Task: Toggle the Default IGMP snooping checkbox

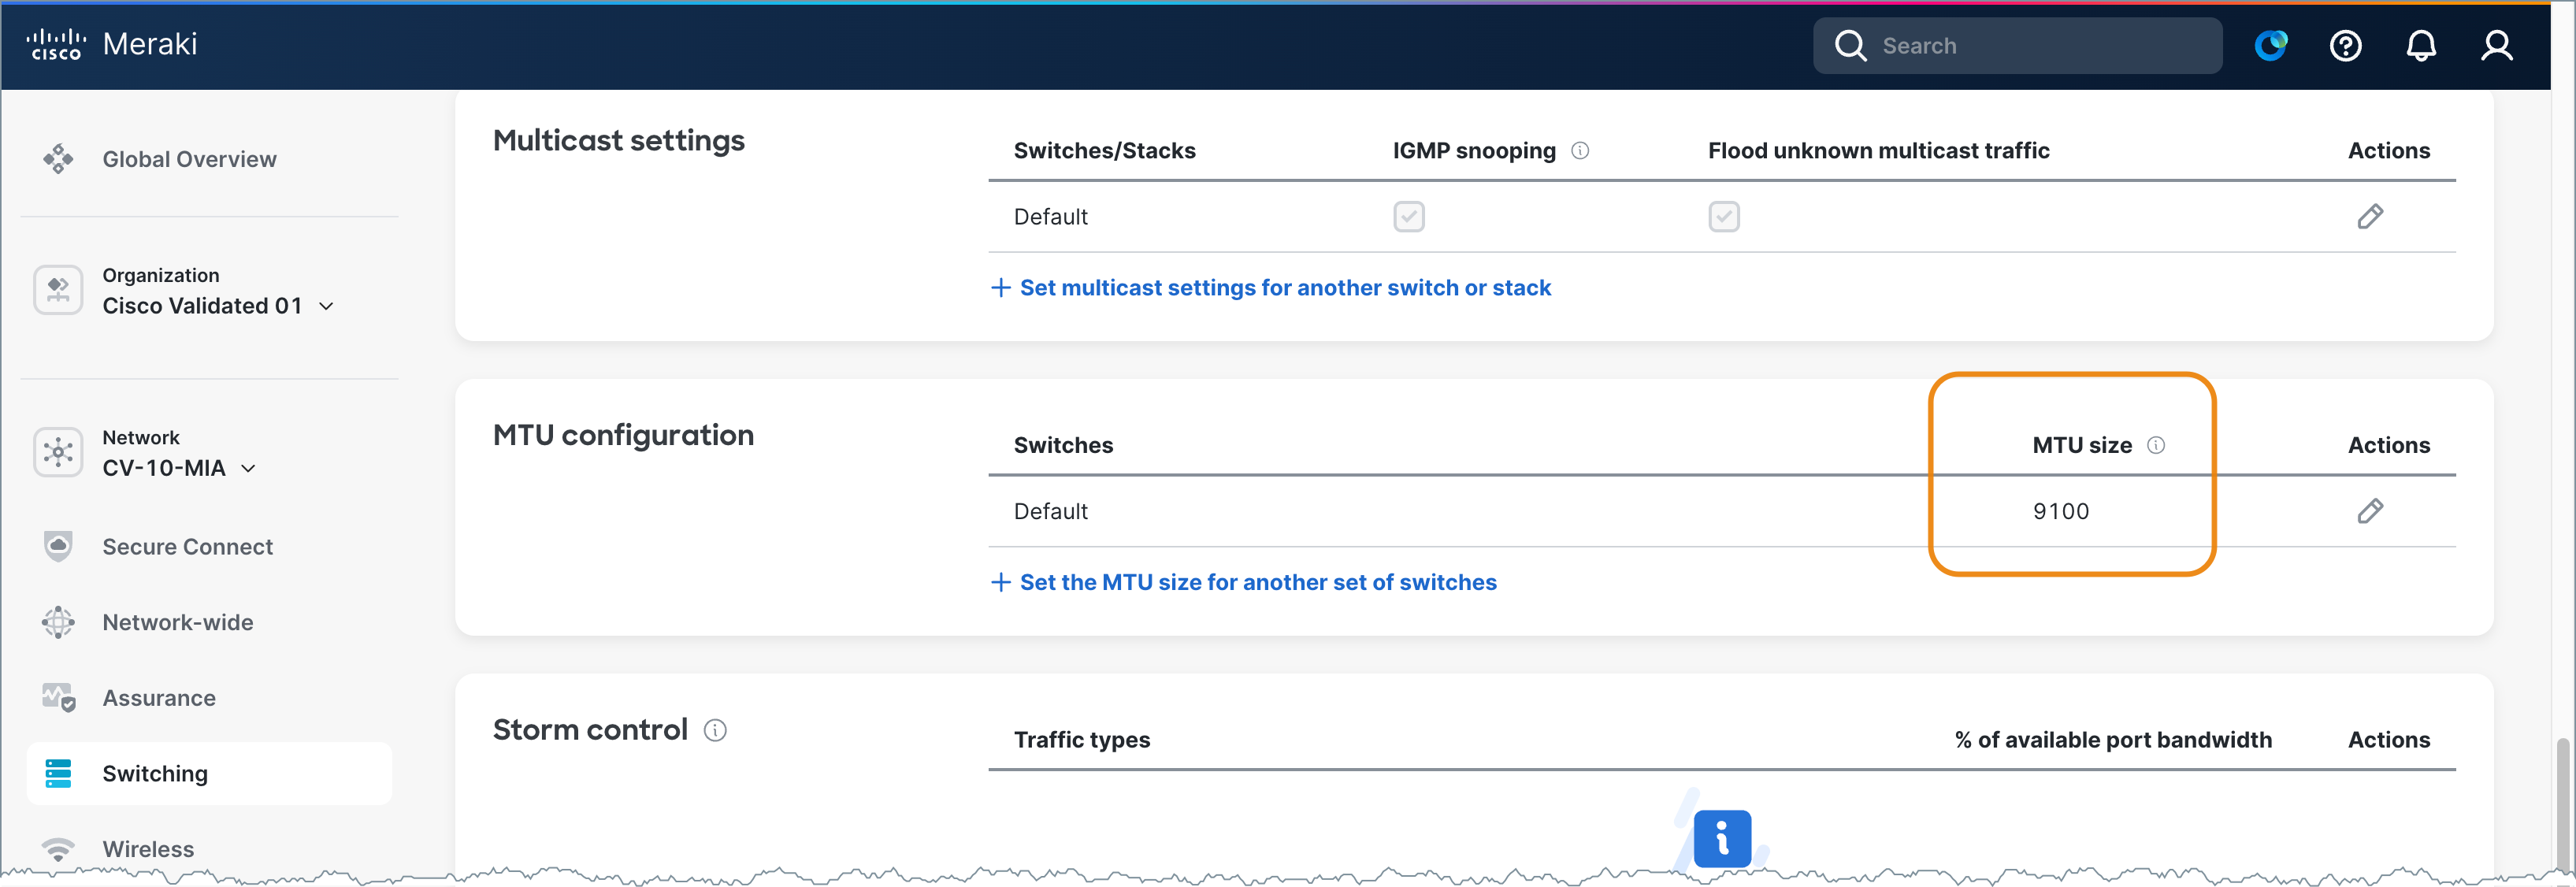Action: 1409,217
